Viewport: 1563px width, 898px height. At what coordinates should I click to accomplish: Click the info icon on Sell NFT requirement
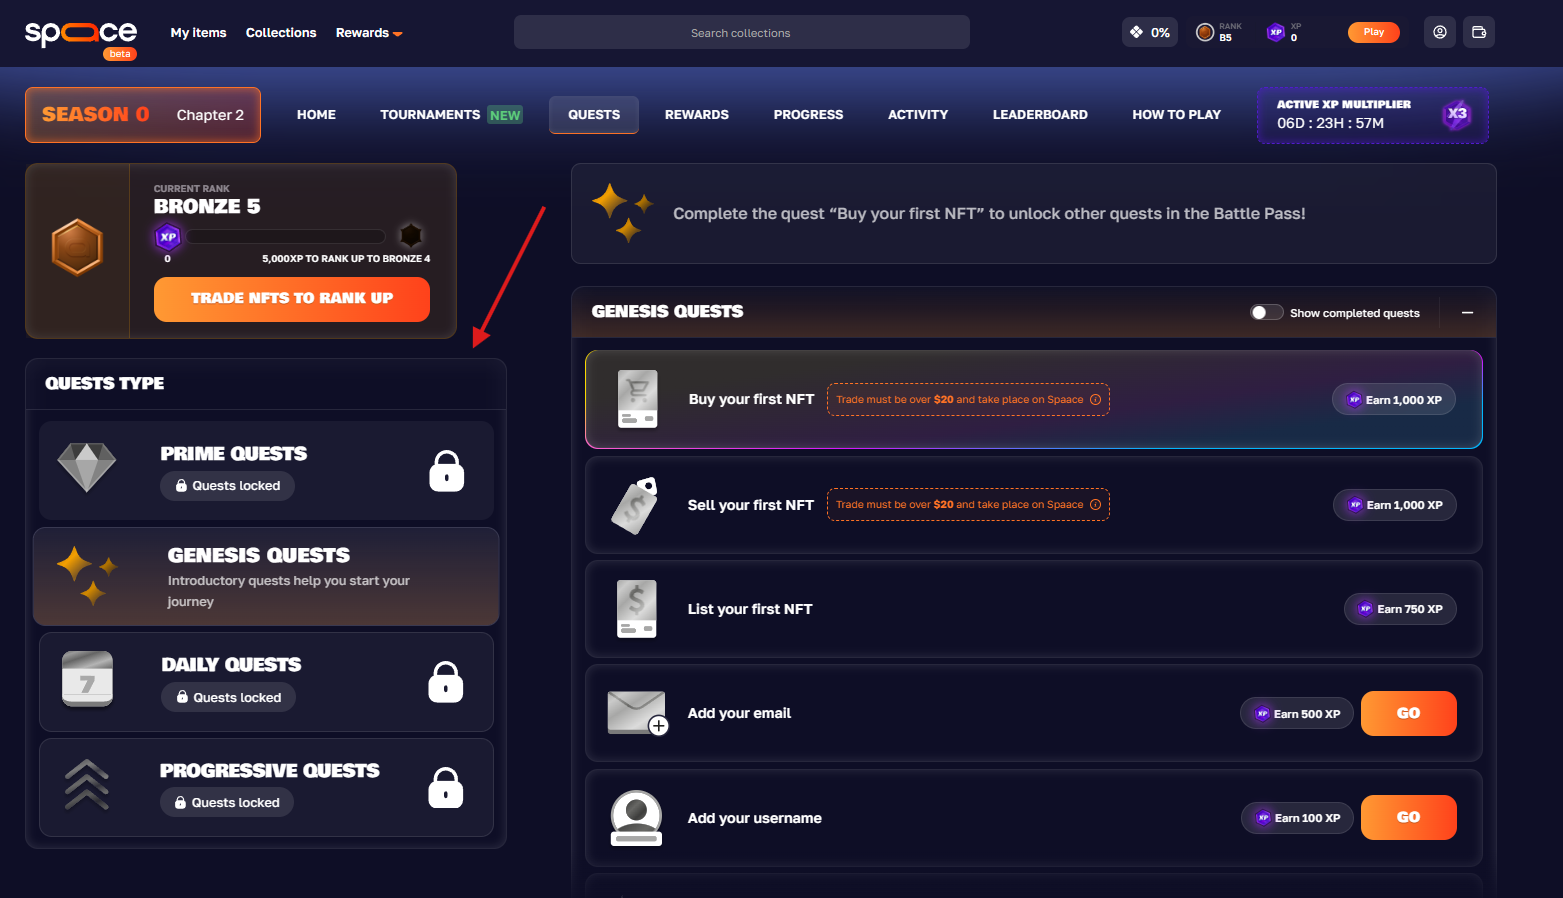1095,505
